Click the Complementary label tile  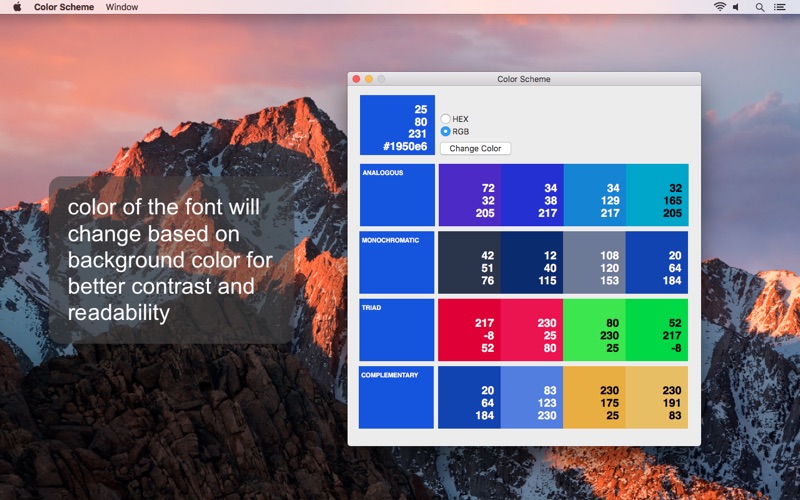point(396,397)
